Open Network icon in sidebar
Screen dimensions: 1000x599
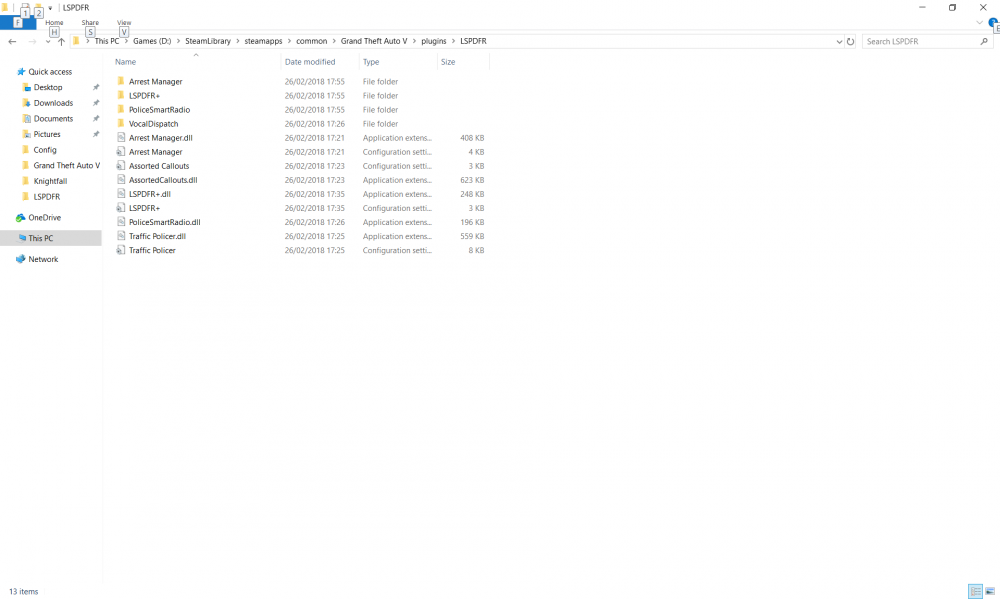click(x=21, y=259)
